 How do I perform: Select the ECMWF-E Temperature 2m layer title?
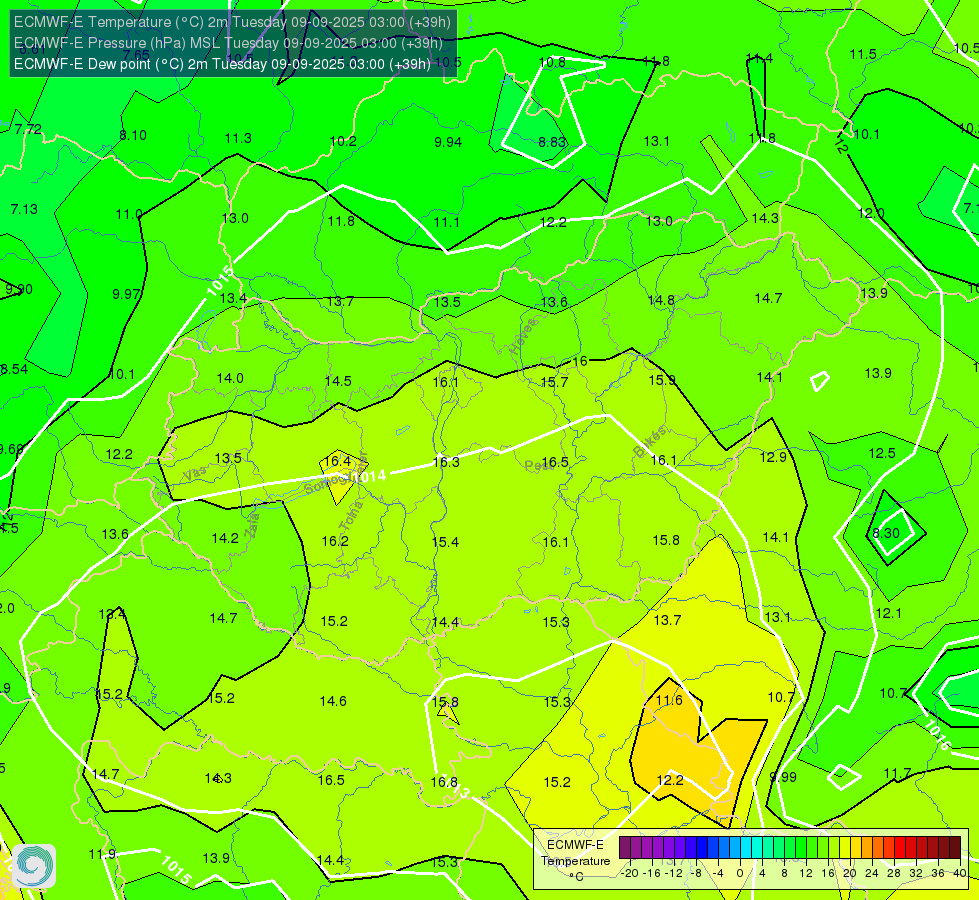232,22
